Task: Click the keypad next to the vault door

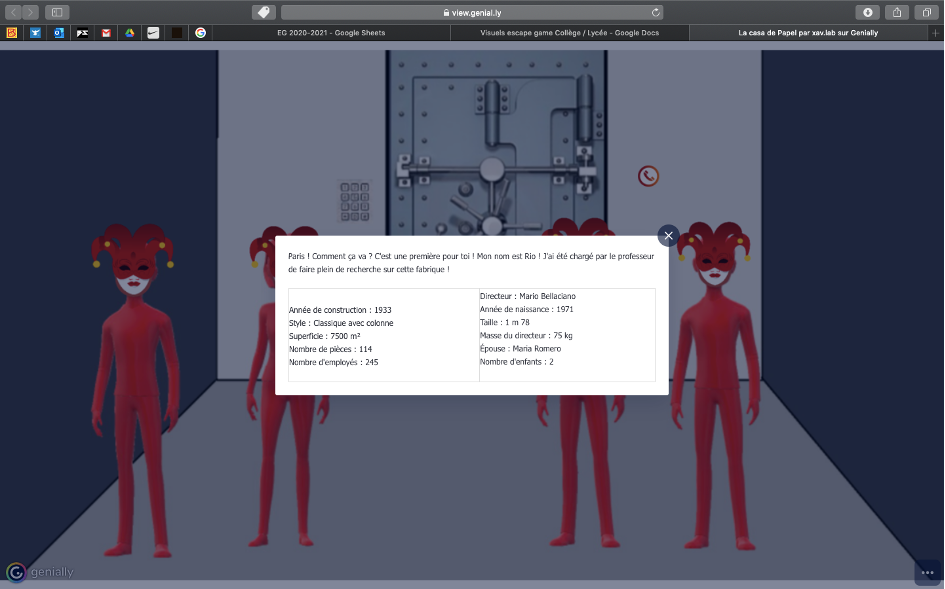Action: [x=355, y=201]
